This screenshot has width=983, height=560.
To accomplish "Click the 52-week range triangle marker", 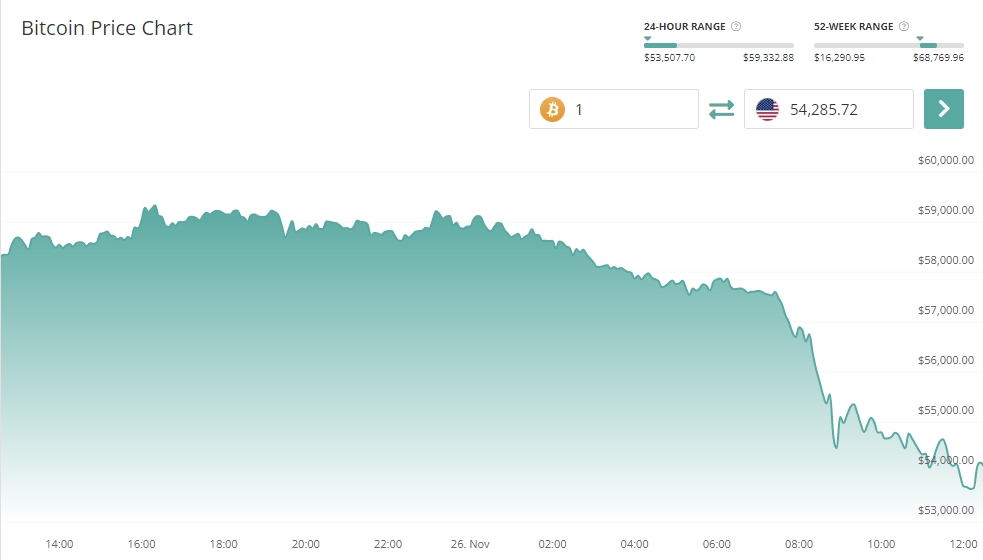I will (x=920, y=38).
